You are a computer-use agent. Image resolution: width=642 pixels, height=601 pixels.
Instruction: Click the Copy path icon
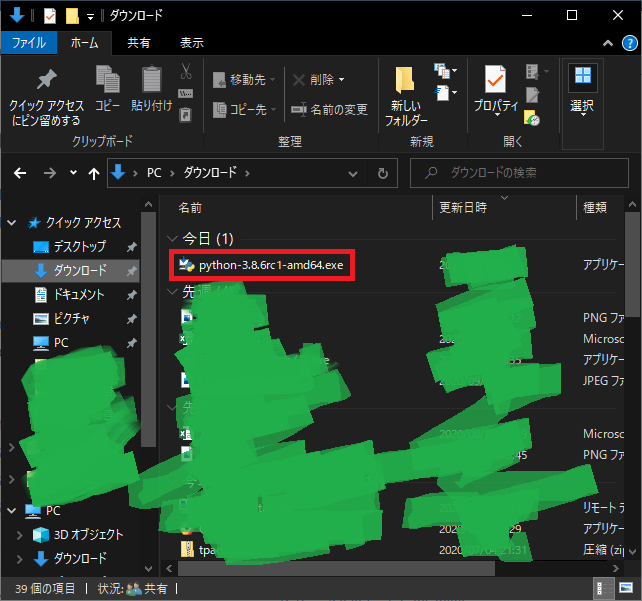(186, 94)
